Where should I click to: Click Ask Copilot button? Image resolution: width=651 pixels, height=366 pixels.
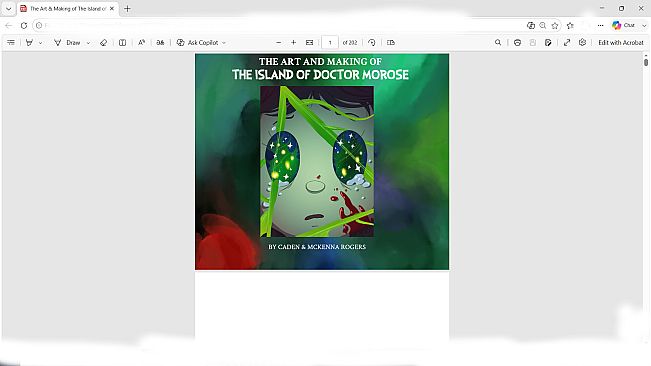coord(198,42)
